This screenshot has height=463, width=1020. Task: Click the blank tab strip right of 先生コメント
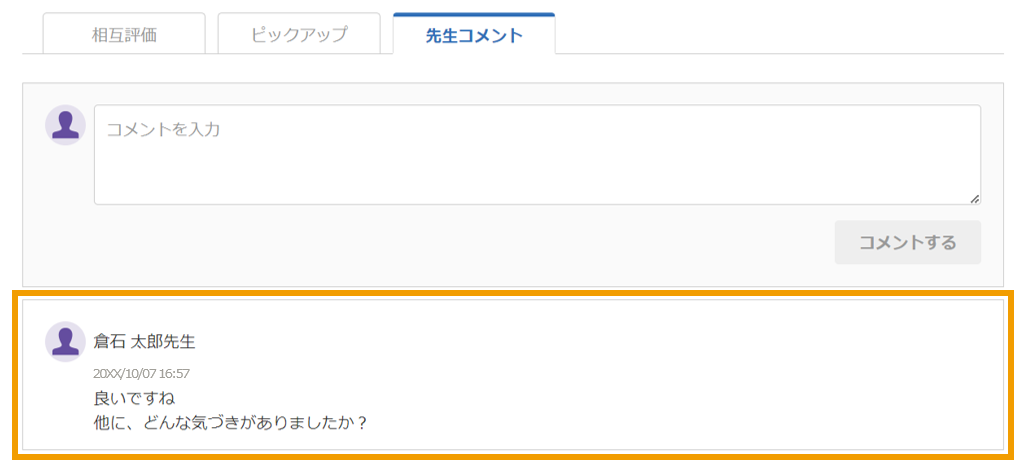[781, 33]
